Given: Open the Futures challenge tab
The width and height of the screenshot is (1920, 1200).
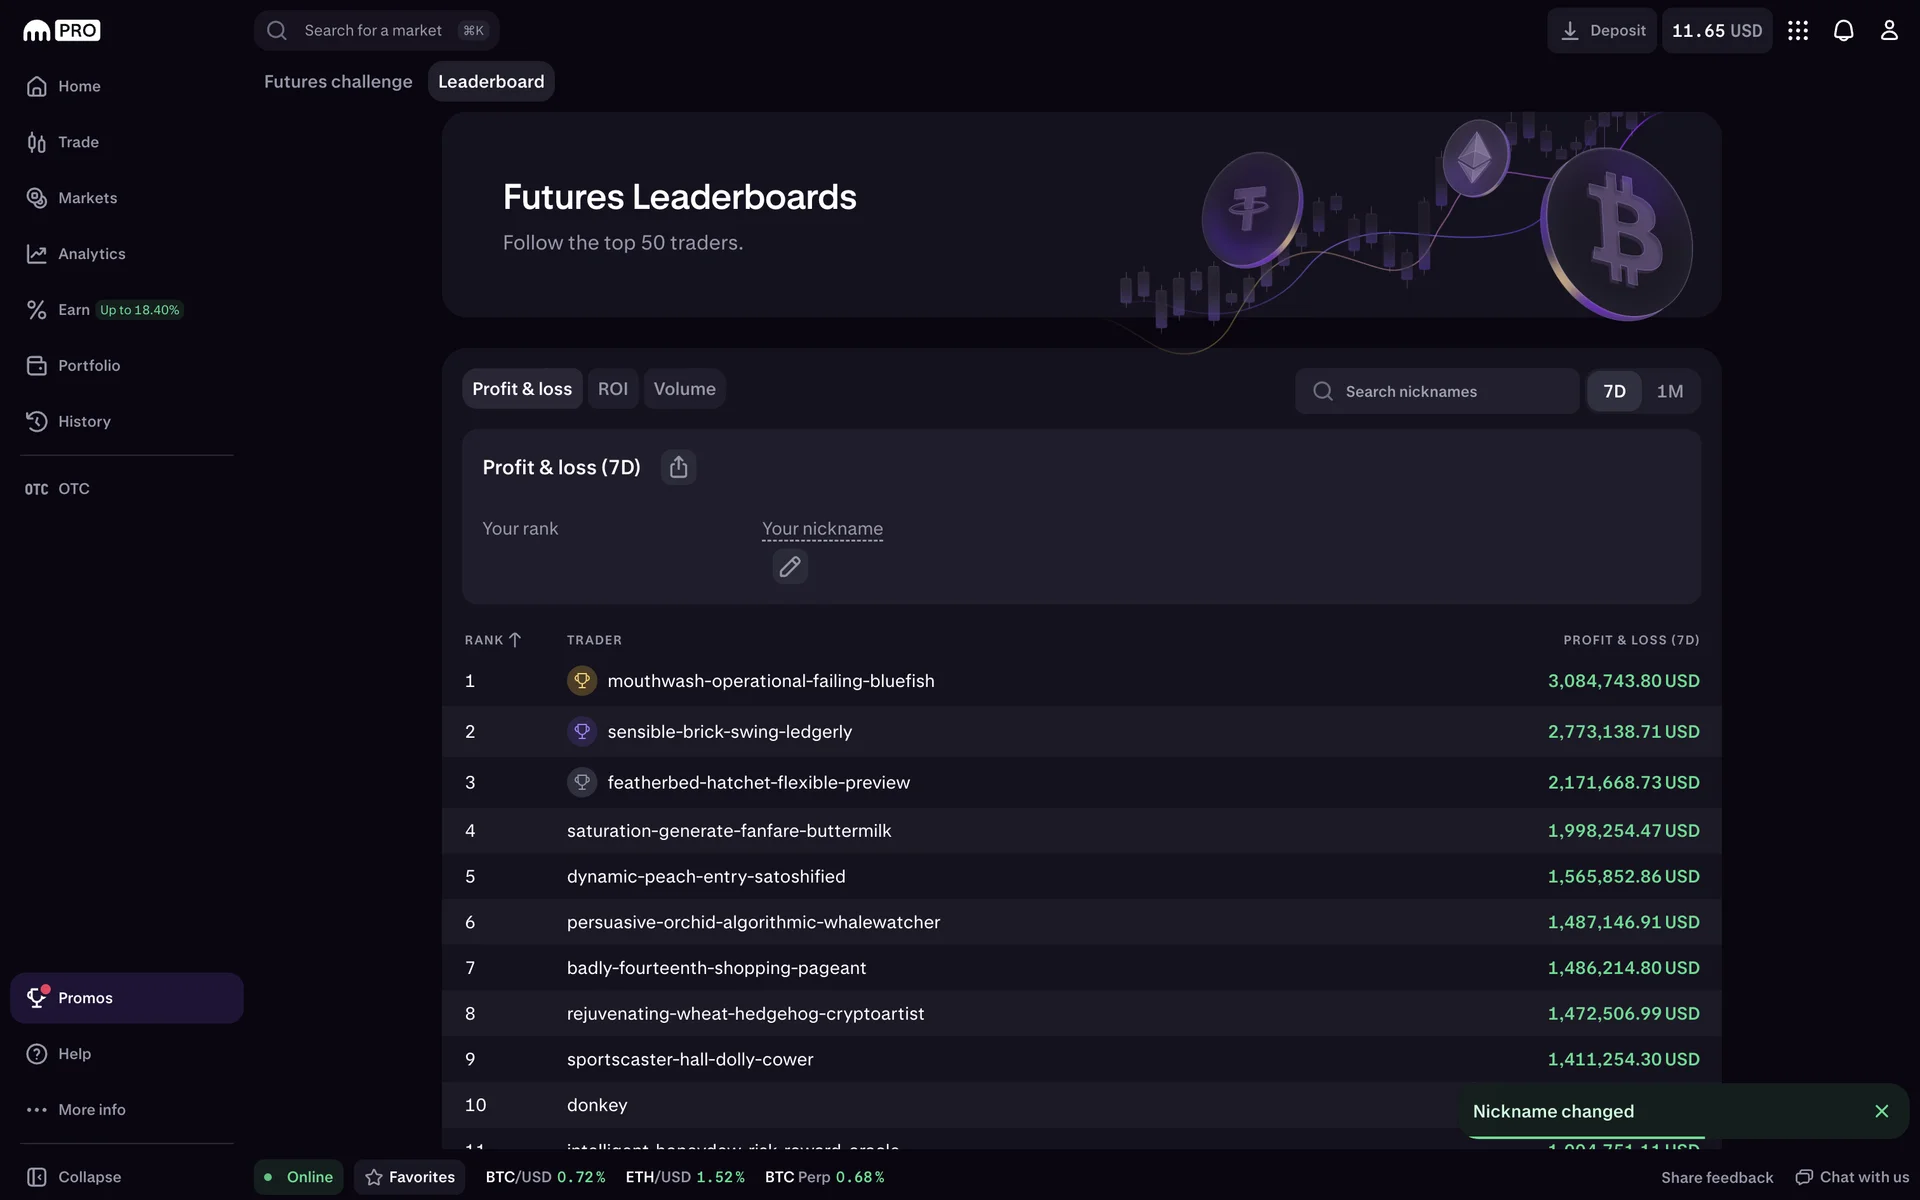Looking at the screenshot, I should coord(338,82).
